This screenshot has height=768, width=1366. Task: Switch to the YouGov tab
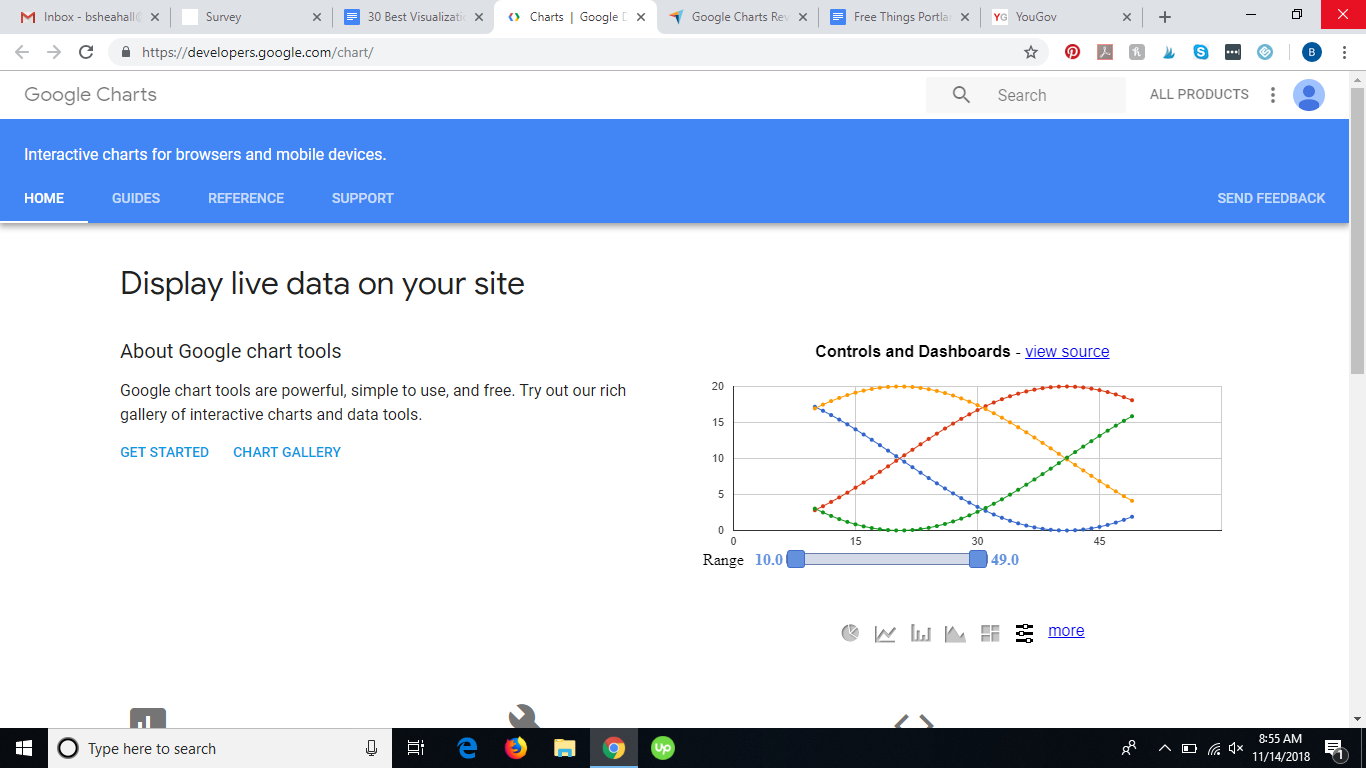(x=1061, y=17)
